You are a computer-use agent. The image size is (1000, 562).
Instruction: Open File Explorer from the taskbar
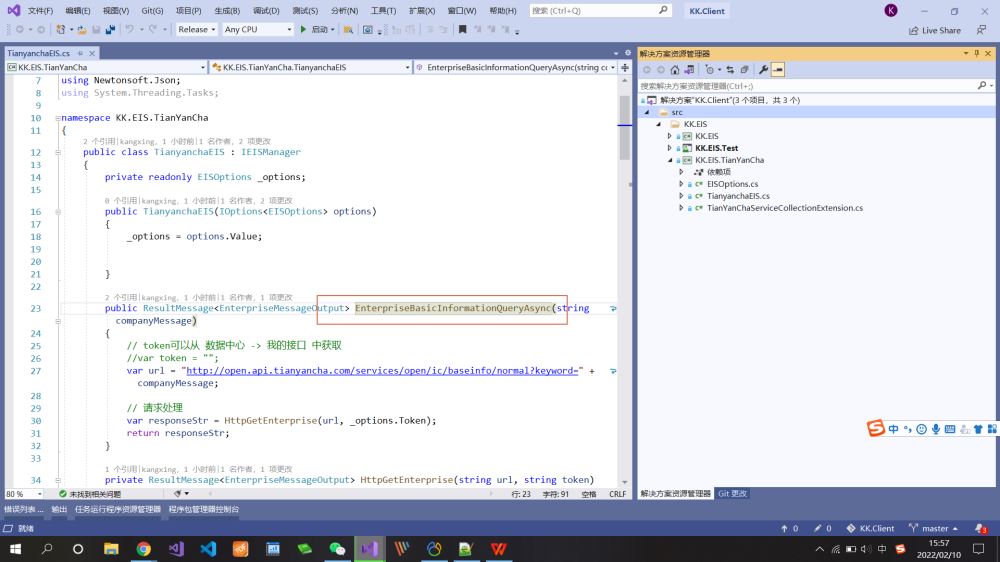point(111,549)
